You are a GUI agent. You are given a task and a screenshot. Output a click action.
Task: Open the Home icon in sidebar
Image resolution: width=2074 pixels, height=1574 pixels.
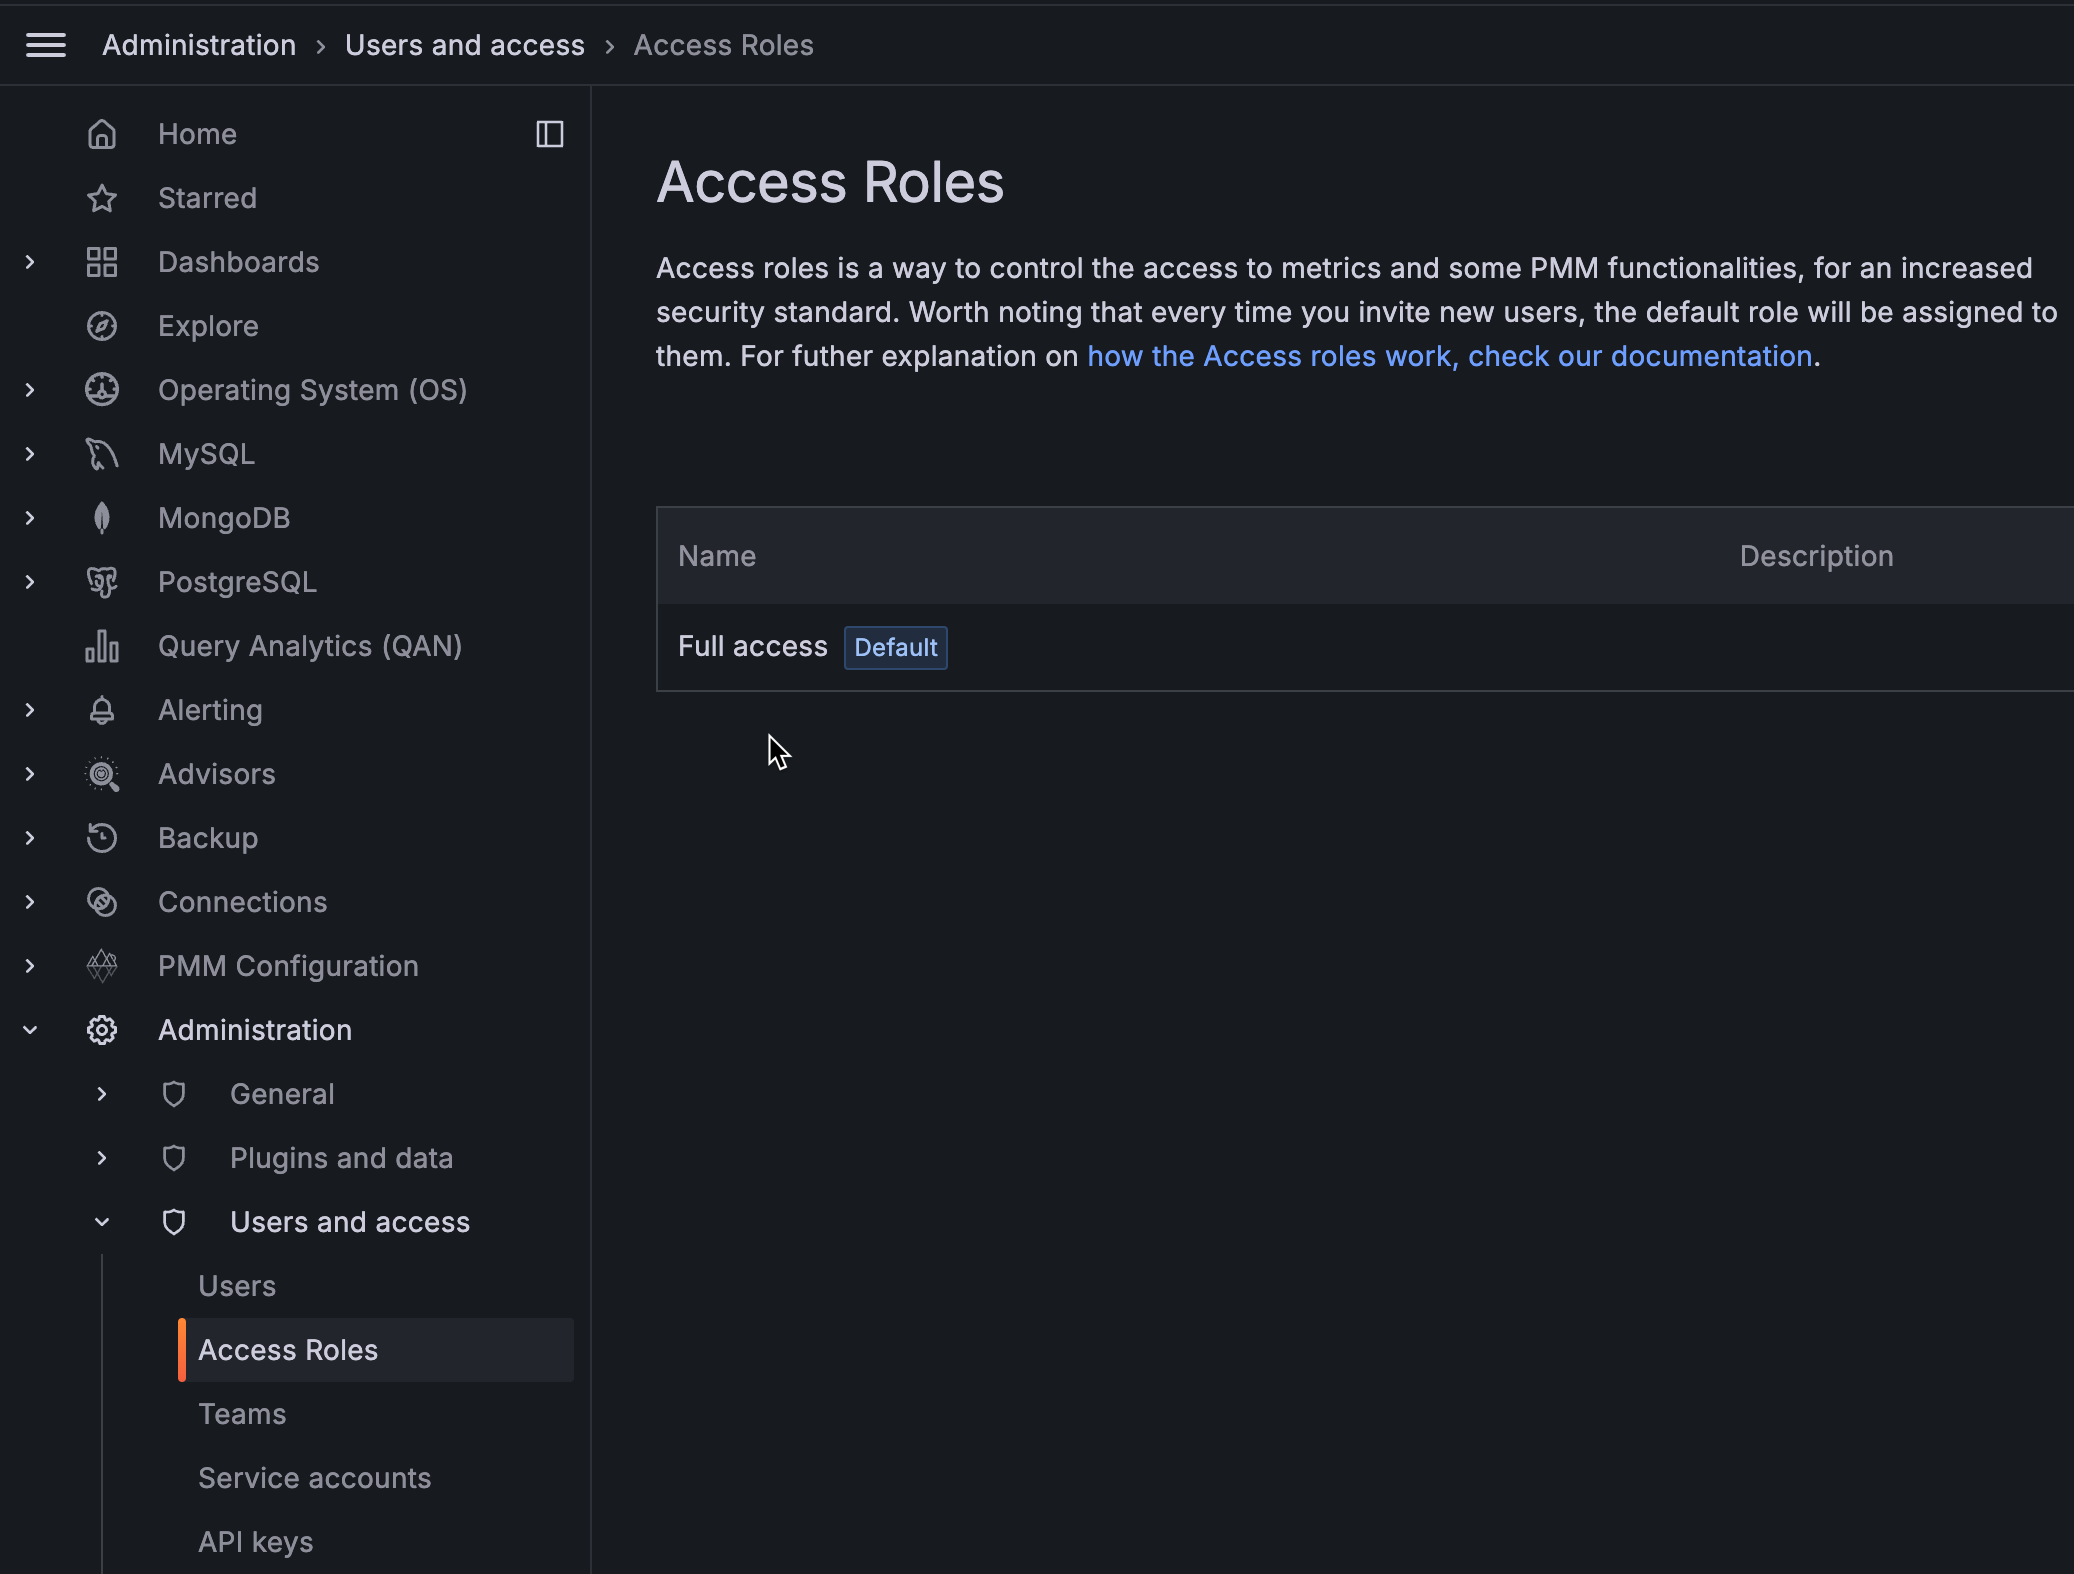[103, 134]
